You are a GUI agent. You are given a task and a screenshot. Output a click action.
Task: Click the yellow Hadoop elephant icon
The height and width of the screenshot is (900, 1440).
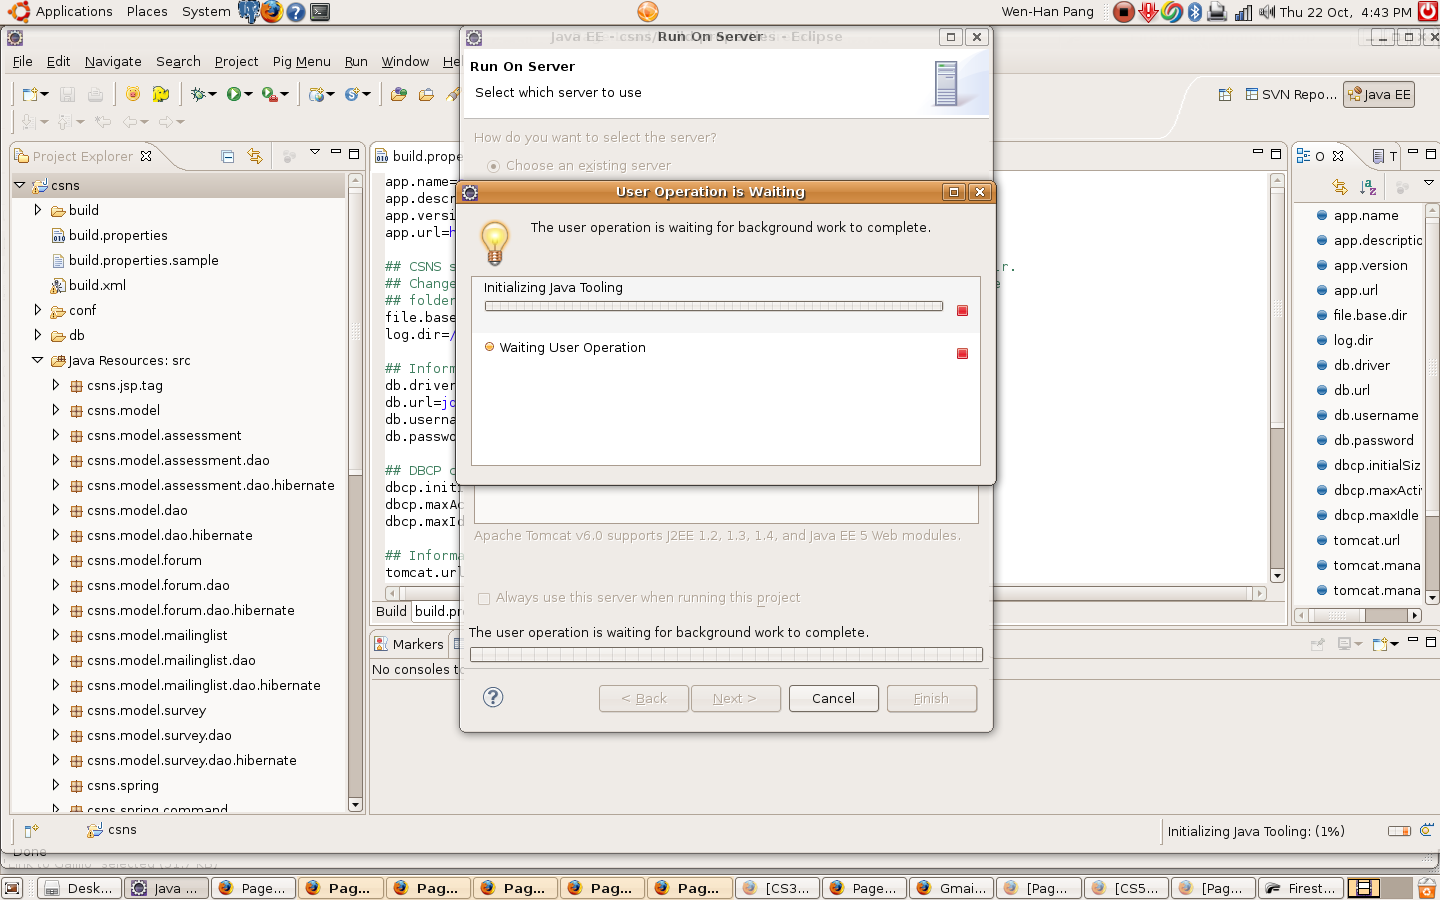160,94
